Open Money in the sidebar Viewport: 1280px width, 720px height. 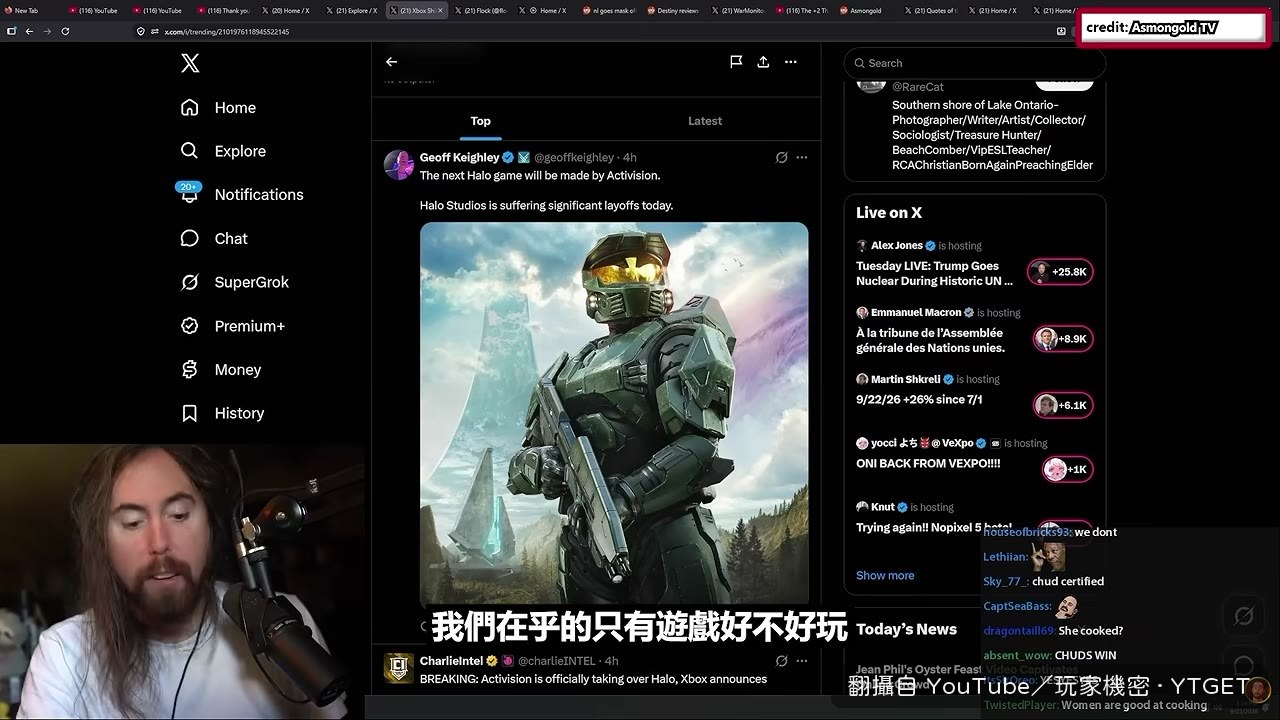220,370
